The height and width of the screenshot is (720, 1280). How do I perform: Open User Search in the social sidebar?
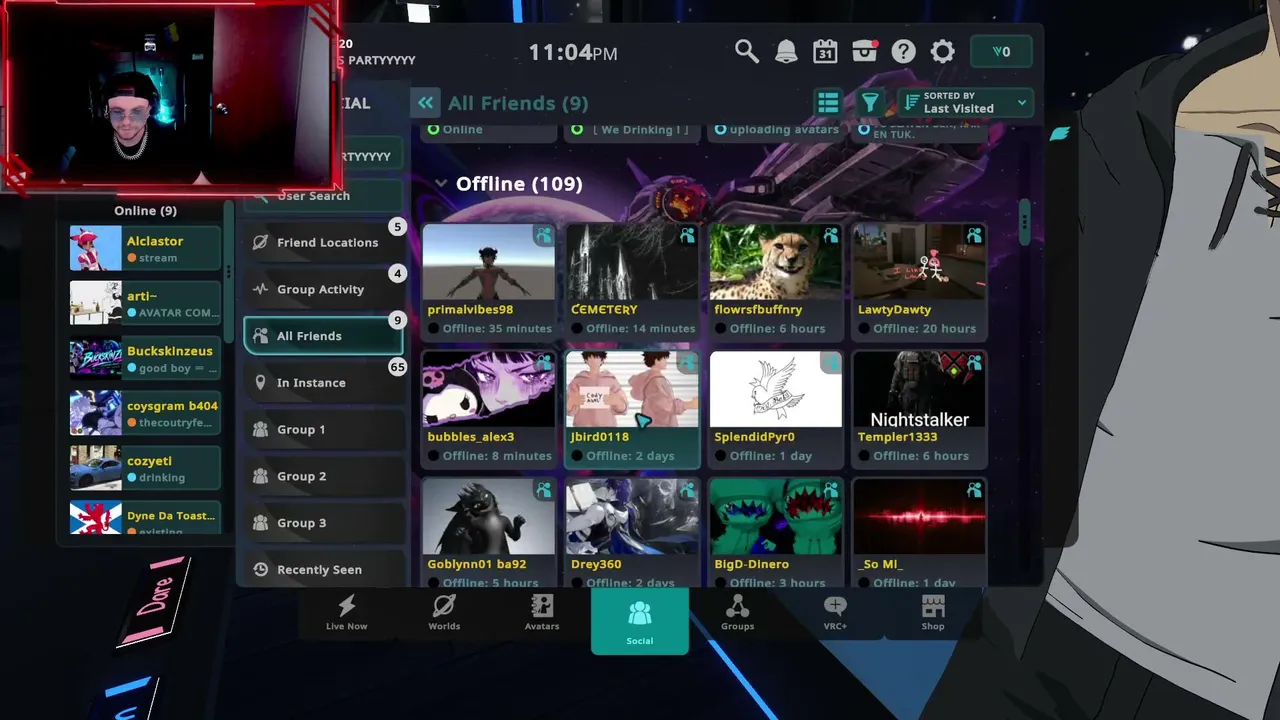pyautogui.click(x=324, y=196)
